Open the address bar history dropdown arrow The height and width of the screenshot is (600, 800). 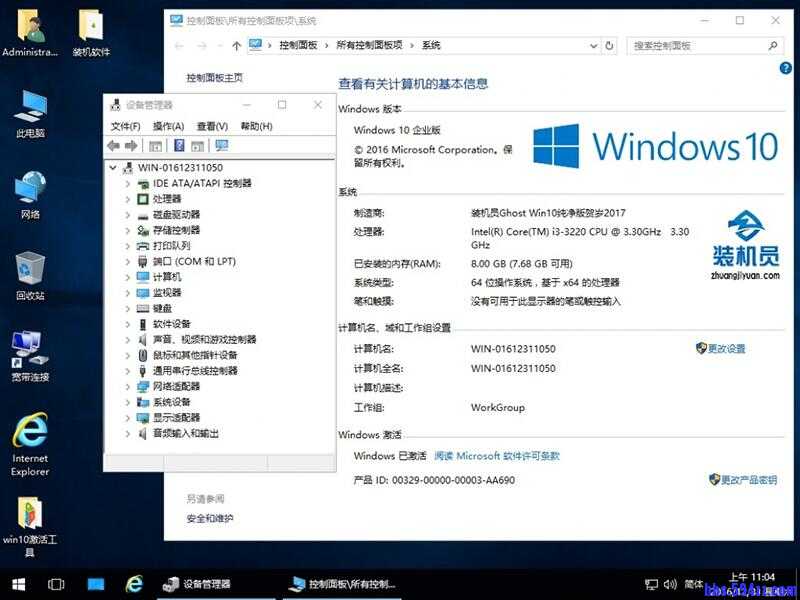pyautogui.click(x=593, y=46)
